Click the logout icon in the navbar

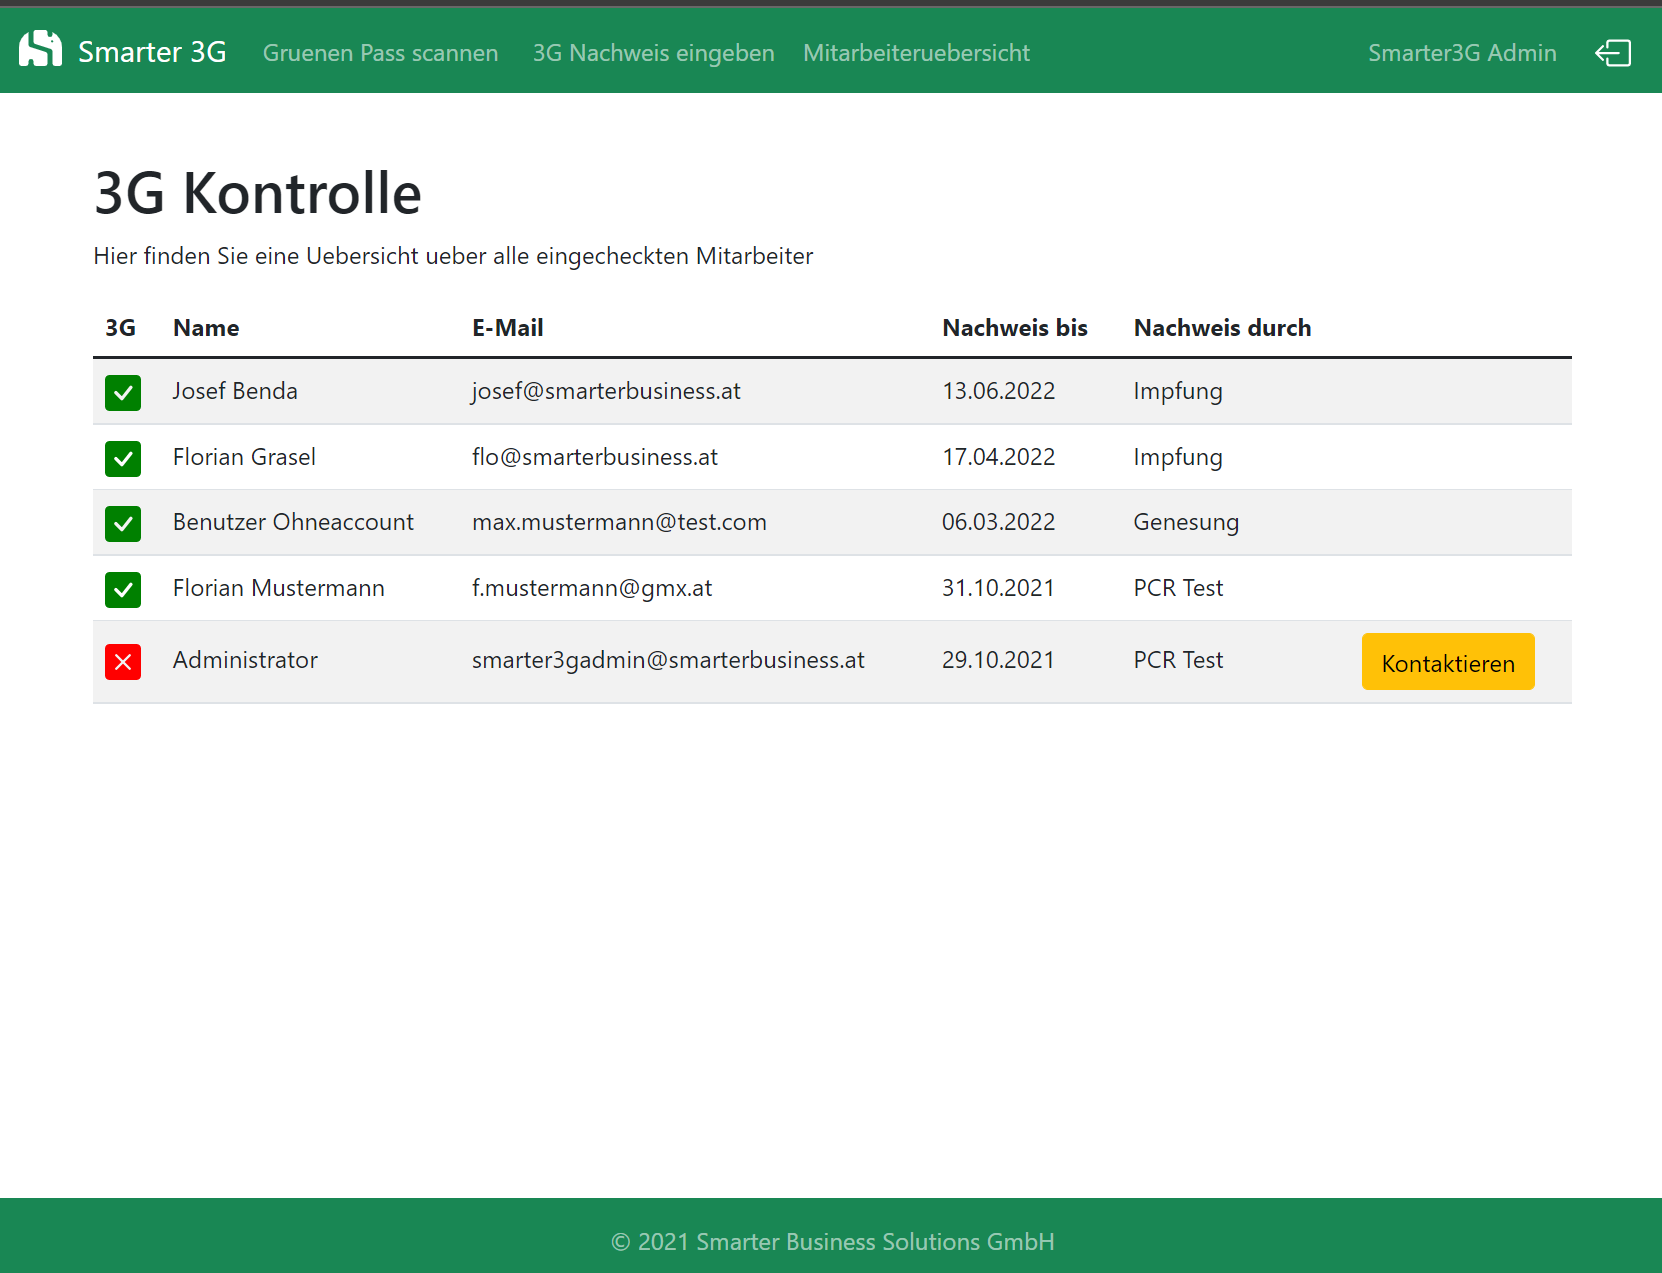[x=1612, y=53]
